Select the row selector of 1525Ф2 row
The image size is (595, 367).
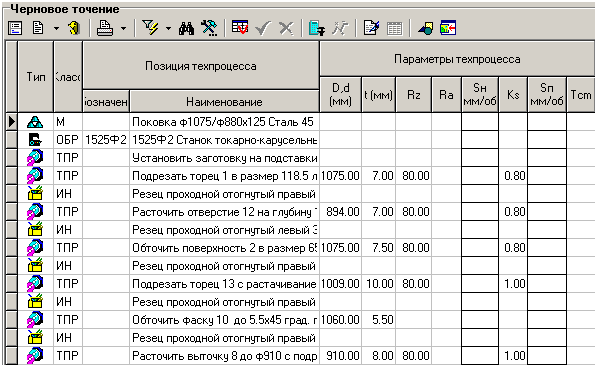pyautogui.click(x=11, y=140)
